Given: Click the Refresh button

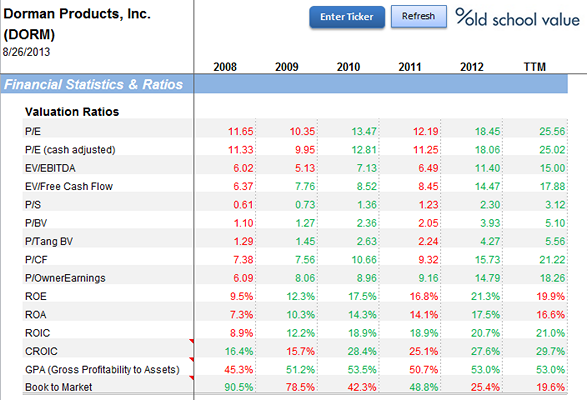Looking at the screenshot, I should click(x=419, y=16).
